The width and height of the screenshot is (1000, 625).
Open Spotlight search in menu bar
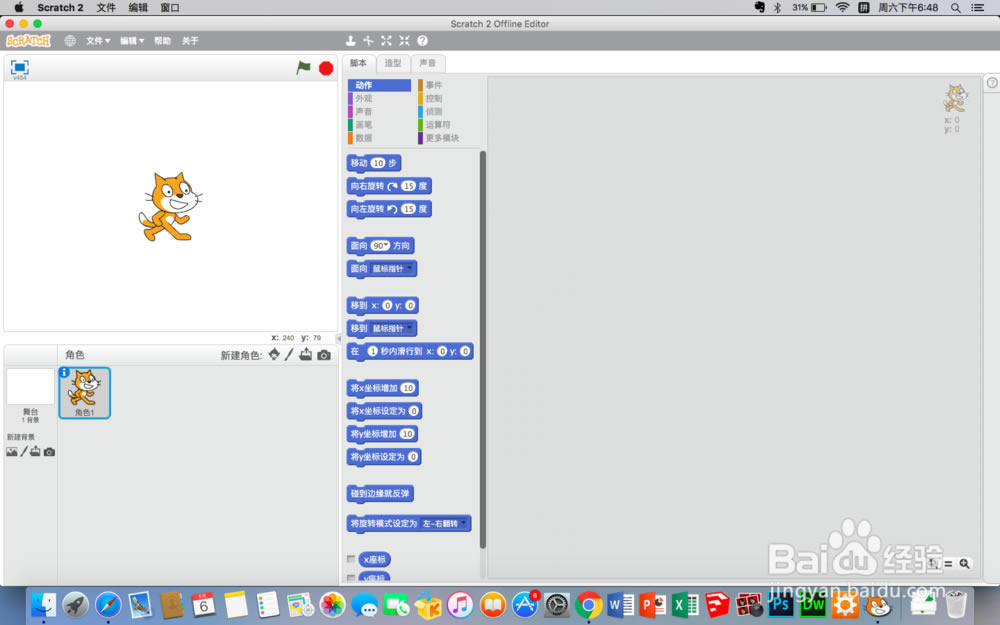955,8
